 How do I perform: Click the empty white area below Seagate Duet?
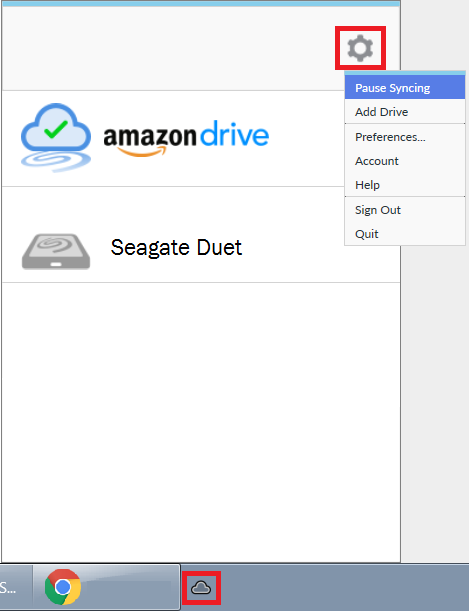(x=201, y=422)
